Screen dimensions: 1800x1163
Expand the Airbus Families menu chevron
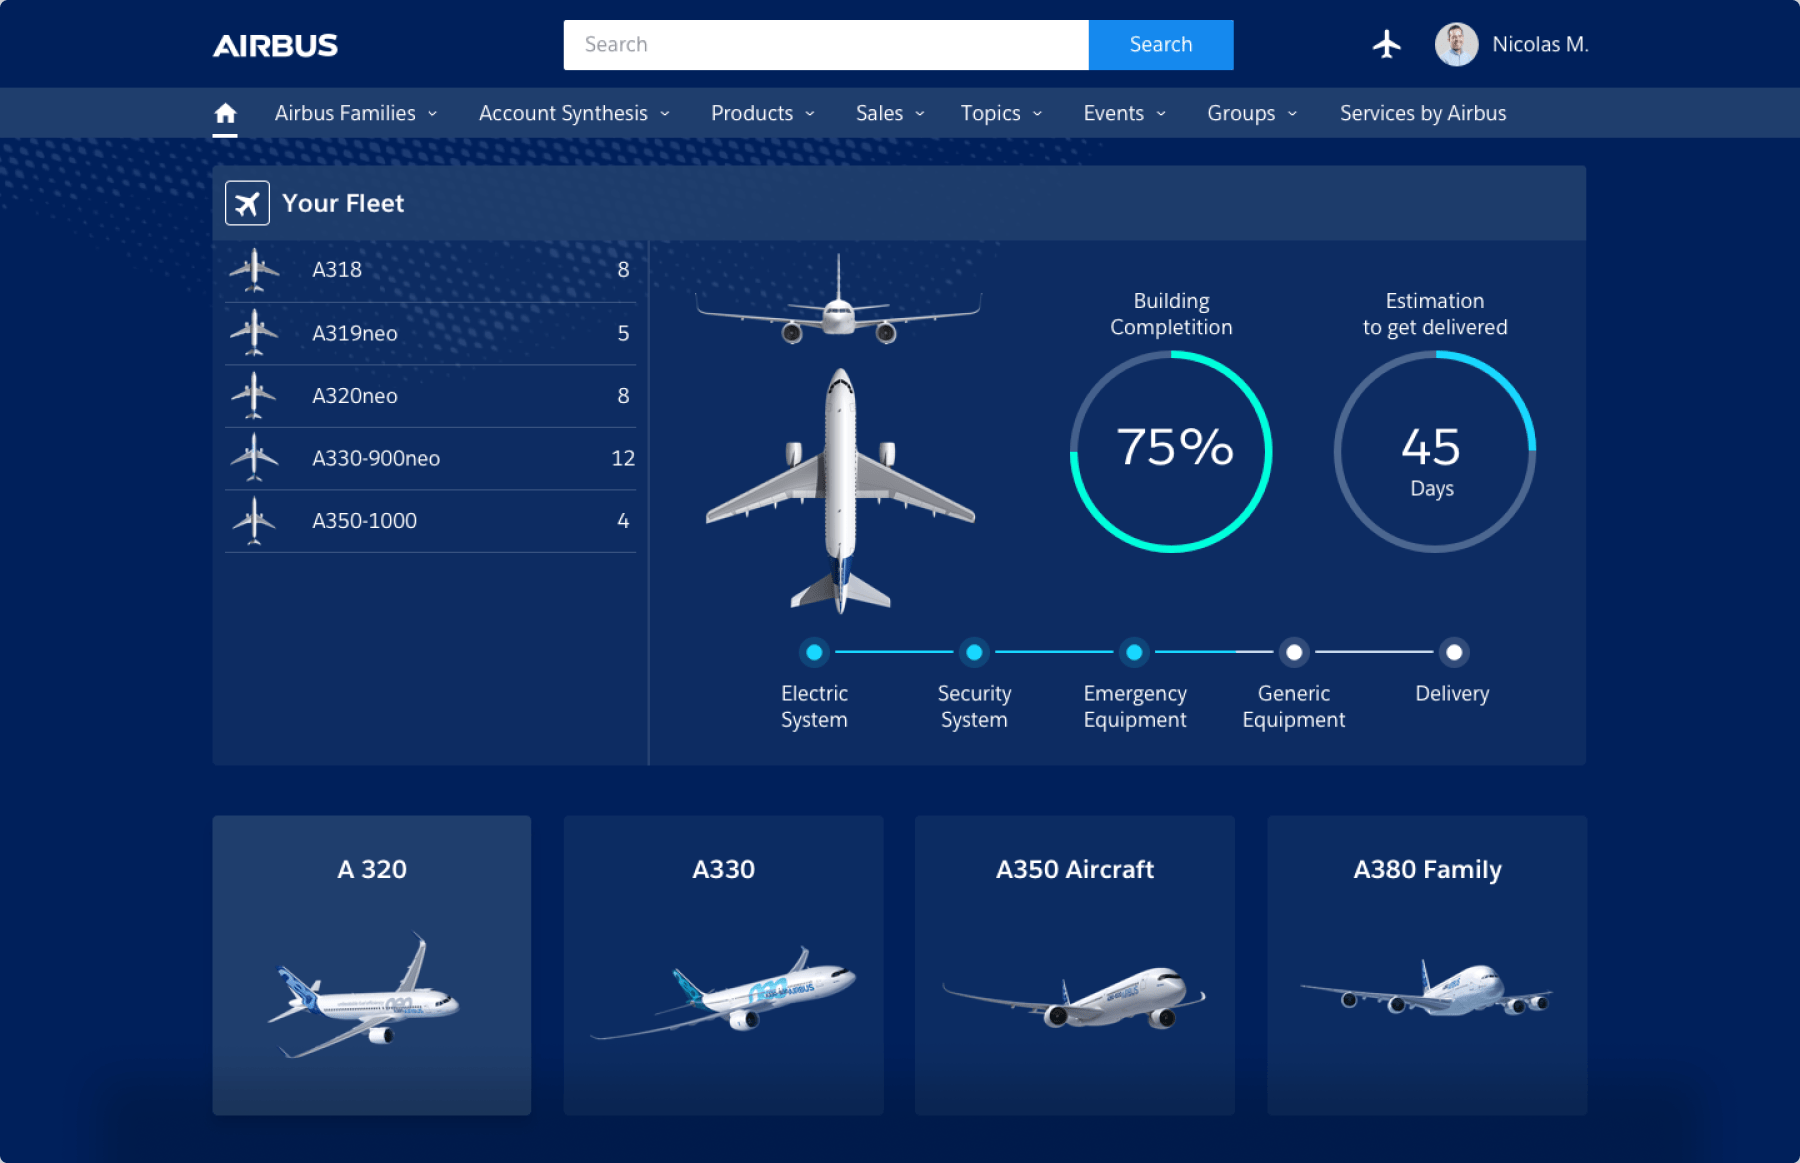coord(433,114)
